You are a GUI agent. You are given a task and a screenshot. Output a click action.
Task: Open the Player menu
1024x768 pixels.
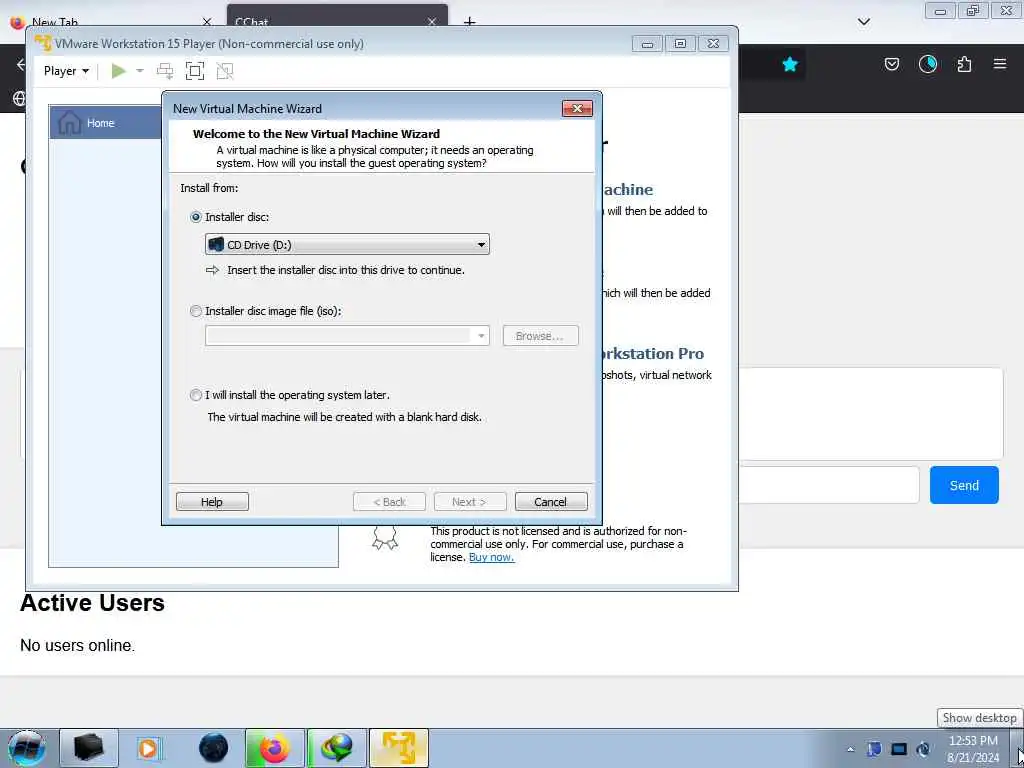click(66, 71)
